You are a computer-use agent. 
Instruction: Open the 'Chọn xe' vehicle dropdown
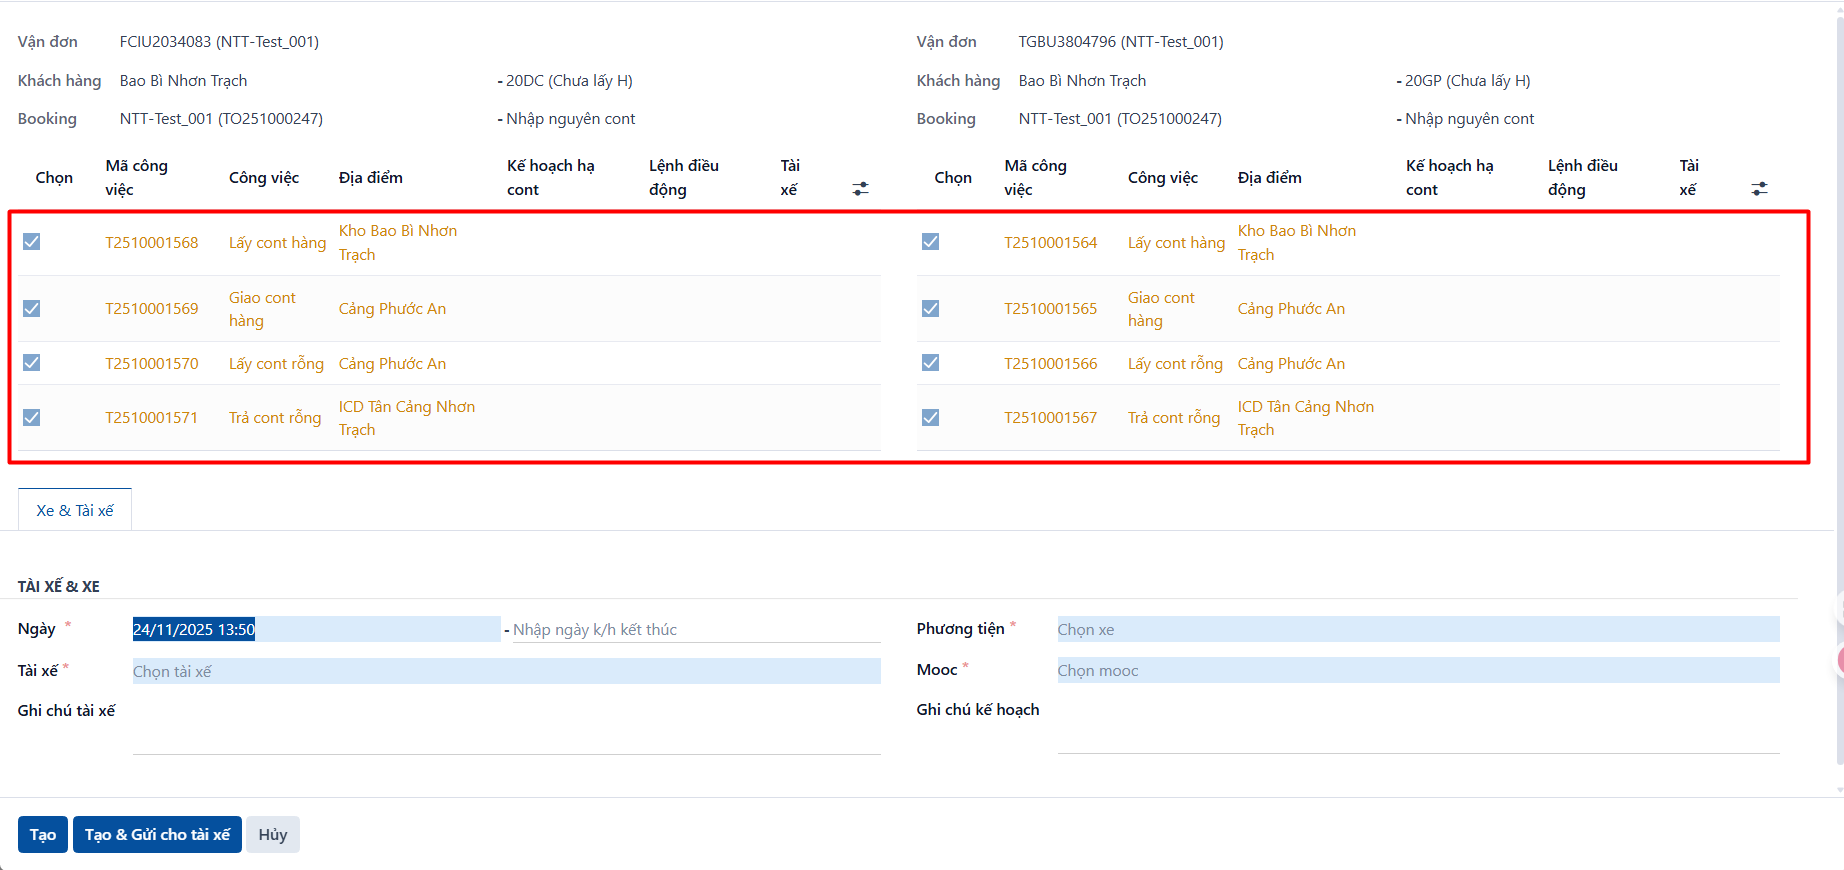coord(1418,629)
